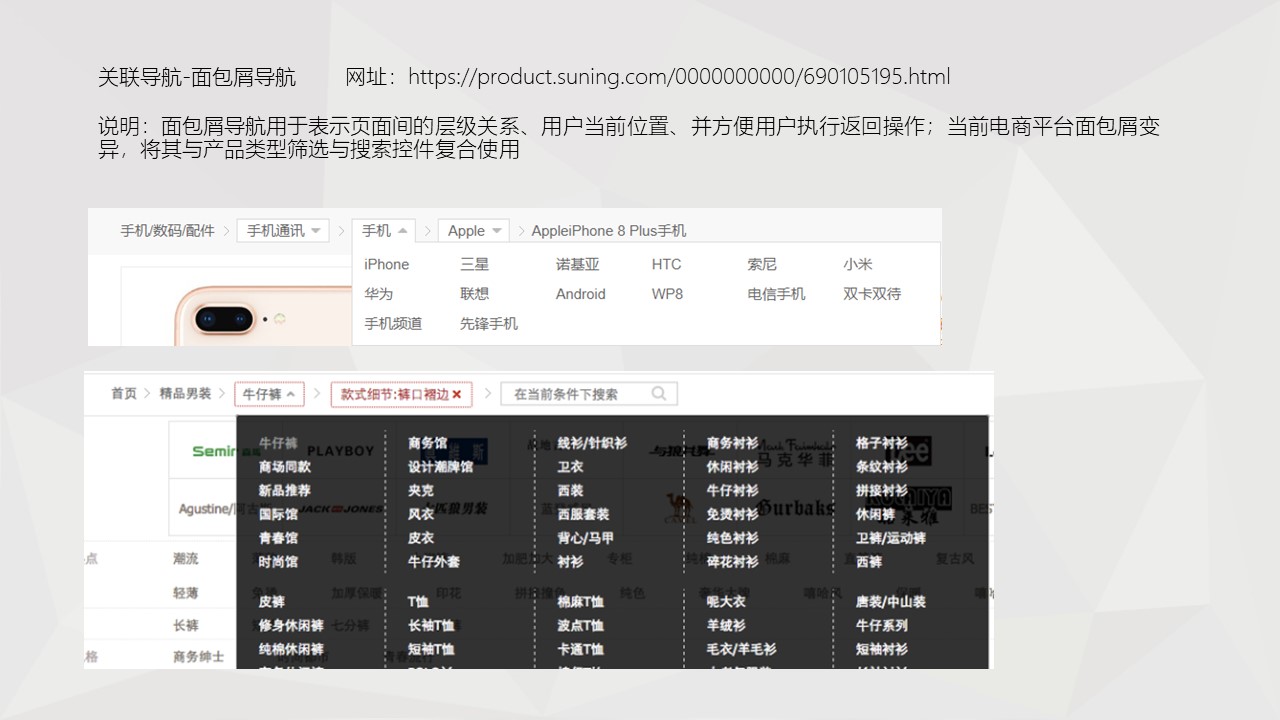Viewport: 1280px width, 720px height.
Task: Go to 手机频道 in the dropdown
Action: pyautogui.click(x=393, y=324)
